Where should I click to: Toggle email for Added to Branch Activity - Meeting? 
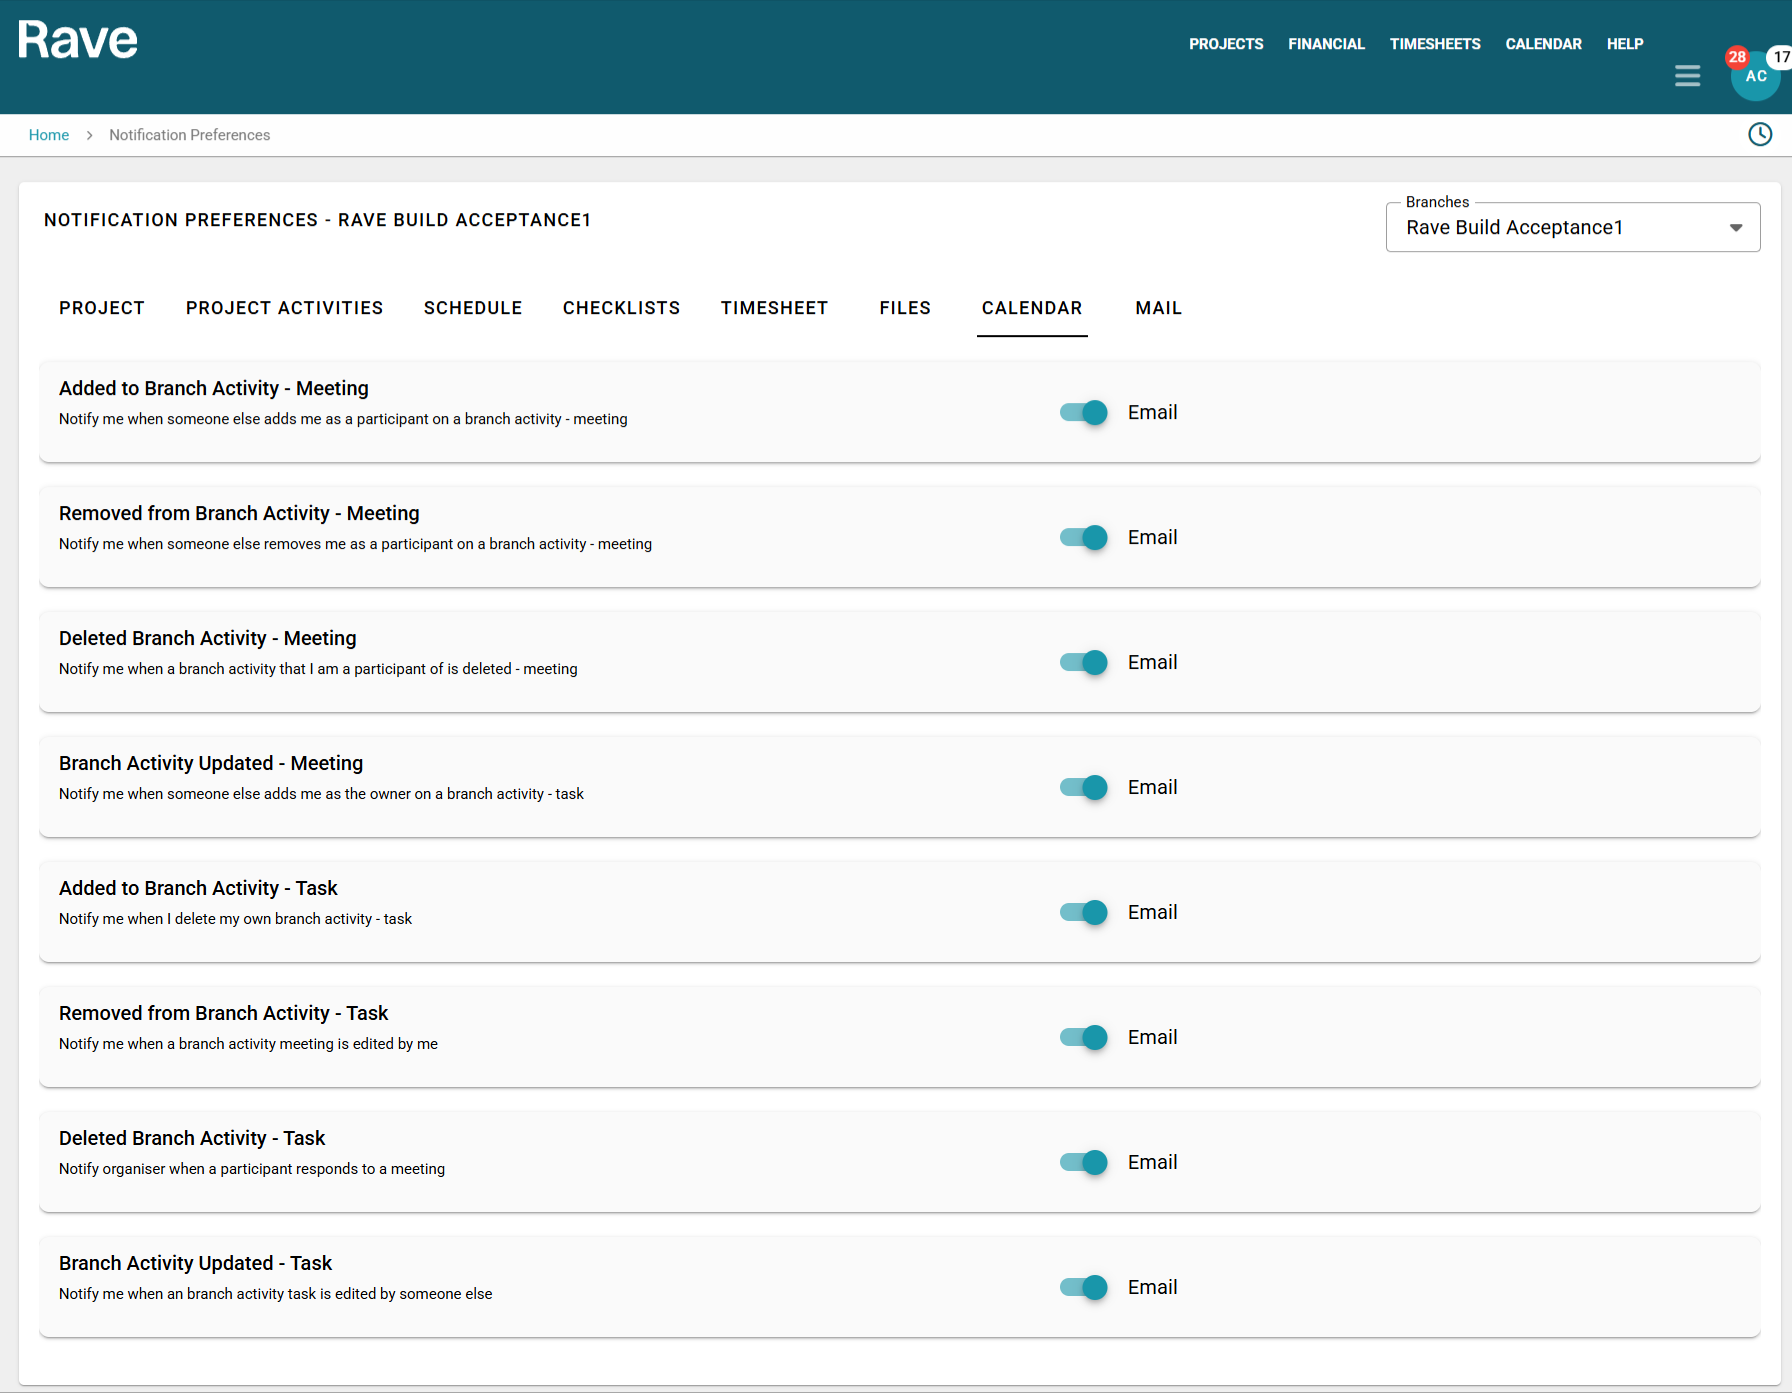(x=1084, y=412)
